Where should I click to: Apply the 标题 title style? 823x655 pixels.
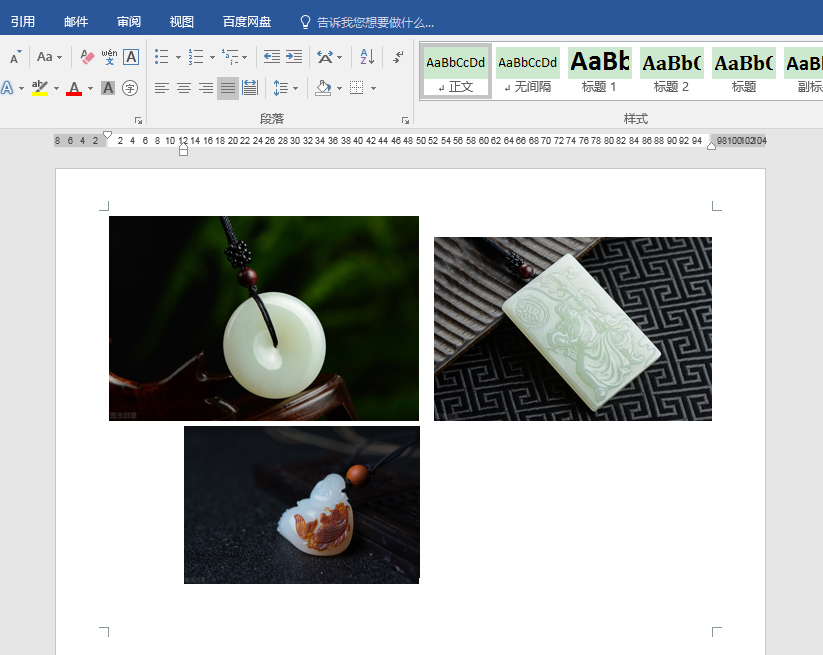(x=744, y=71)
